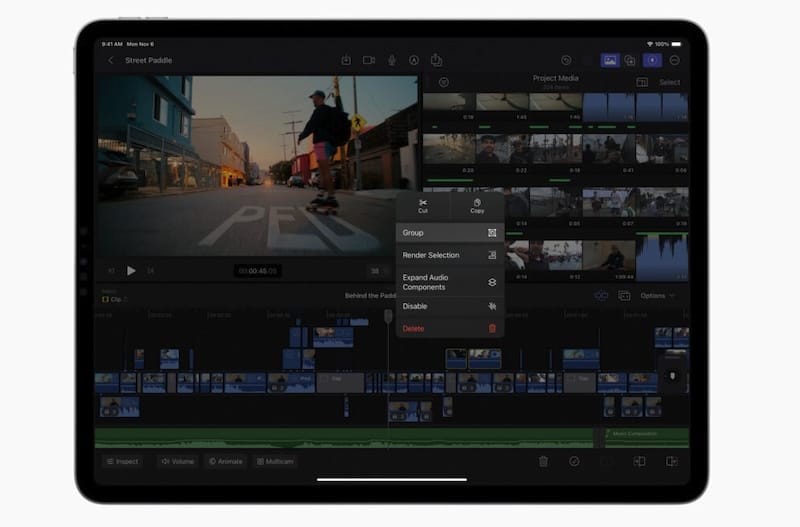
Task: Select the 0:41 clip thumbnail in media browser
Action: tap(609, 150)
